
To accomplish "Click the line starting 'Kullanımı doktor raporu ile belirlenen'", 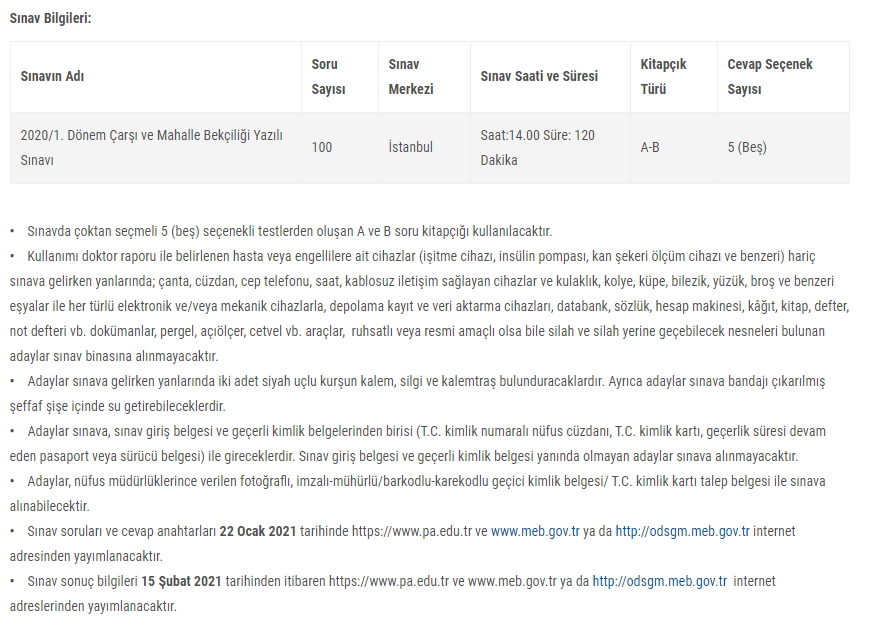I will [421, 256].
